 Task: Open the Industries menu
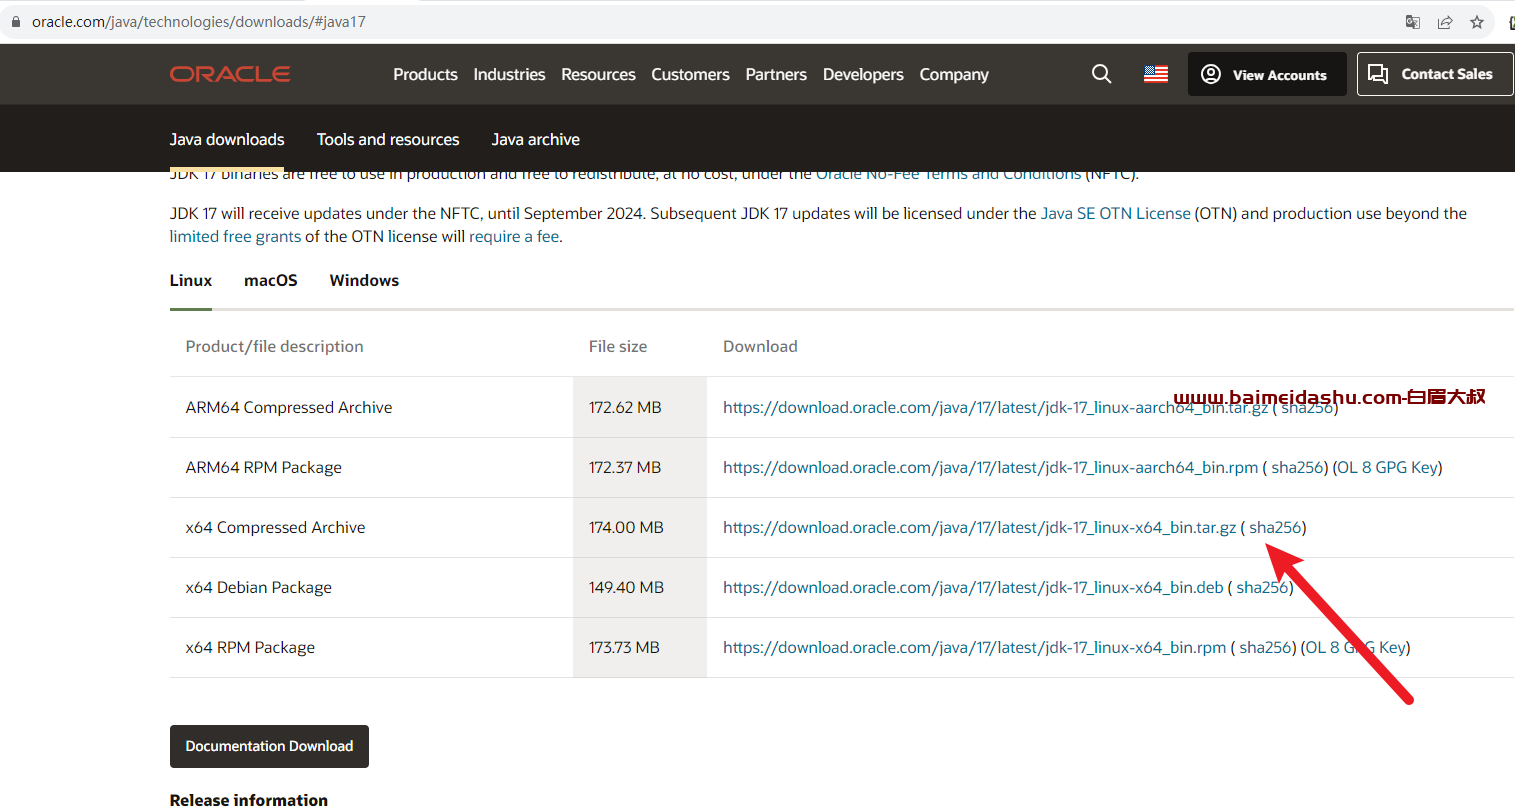pos(509,74)
